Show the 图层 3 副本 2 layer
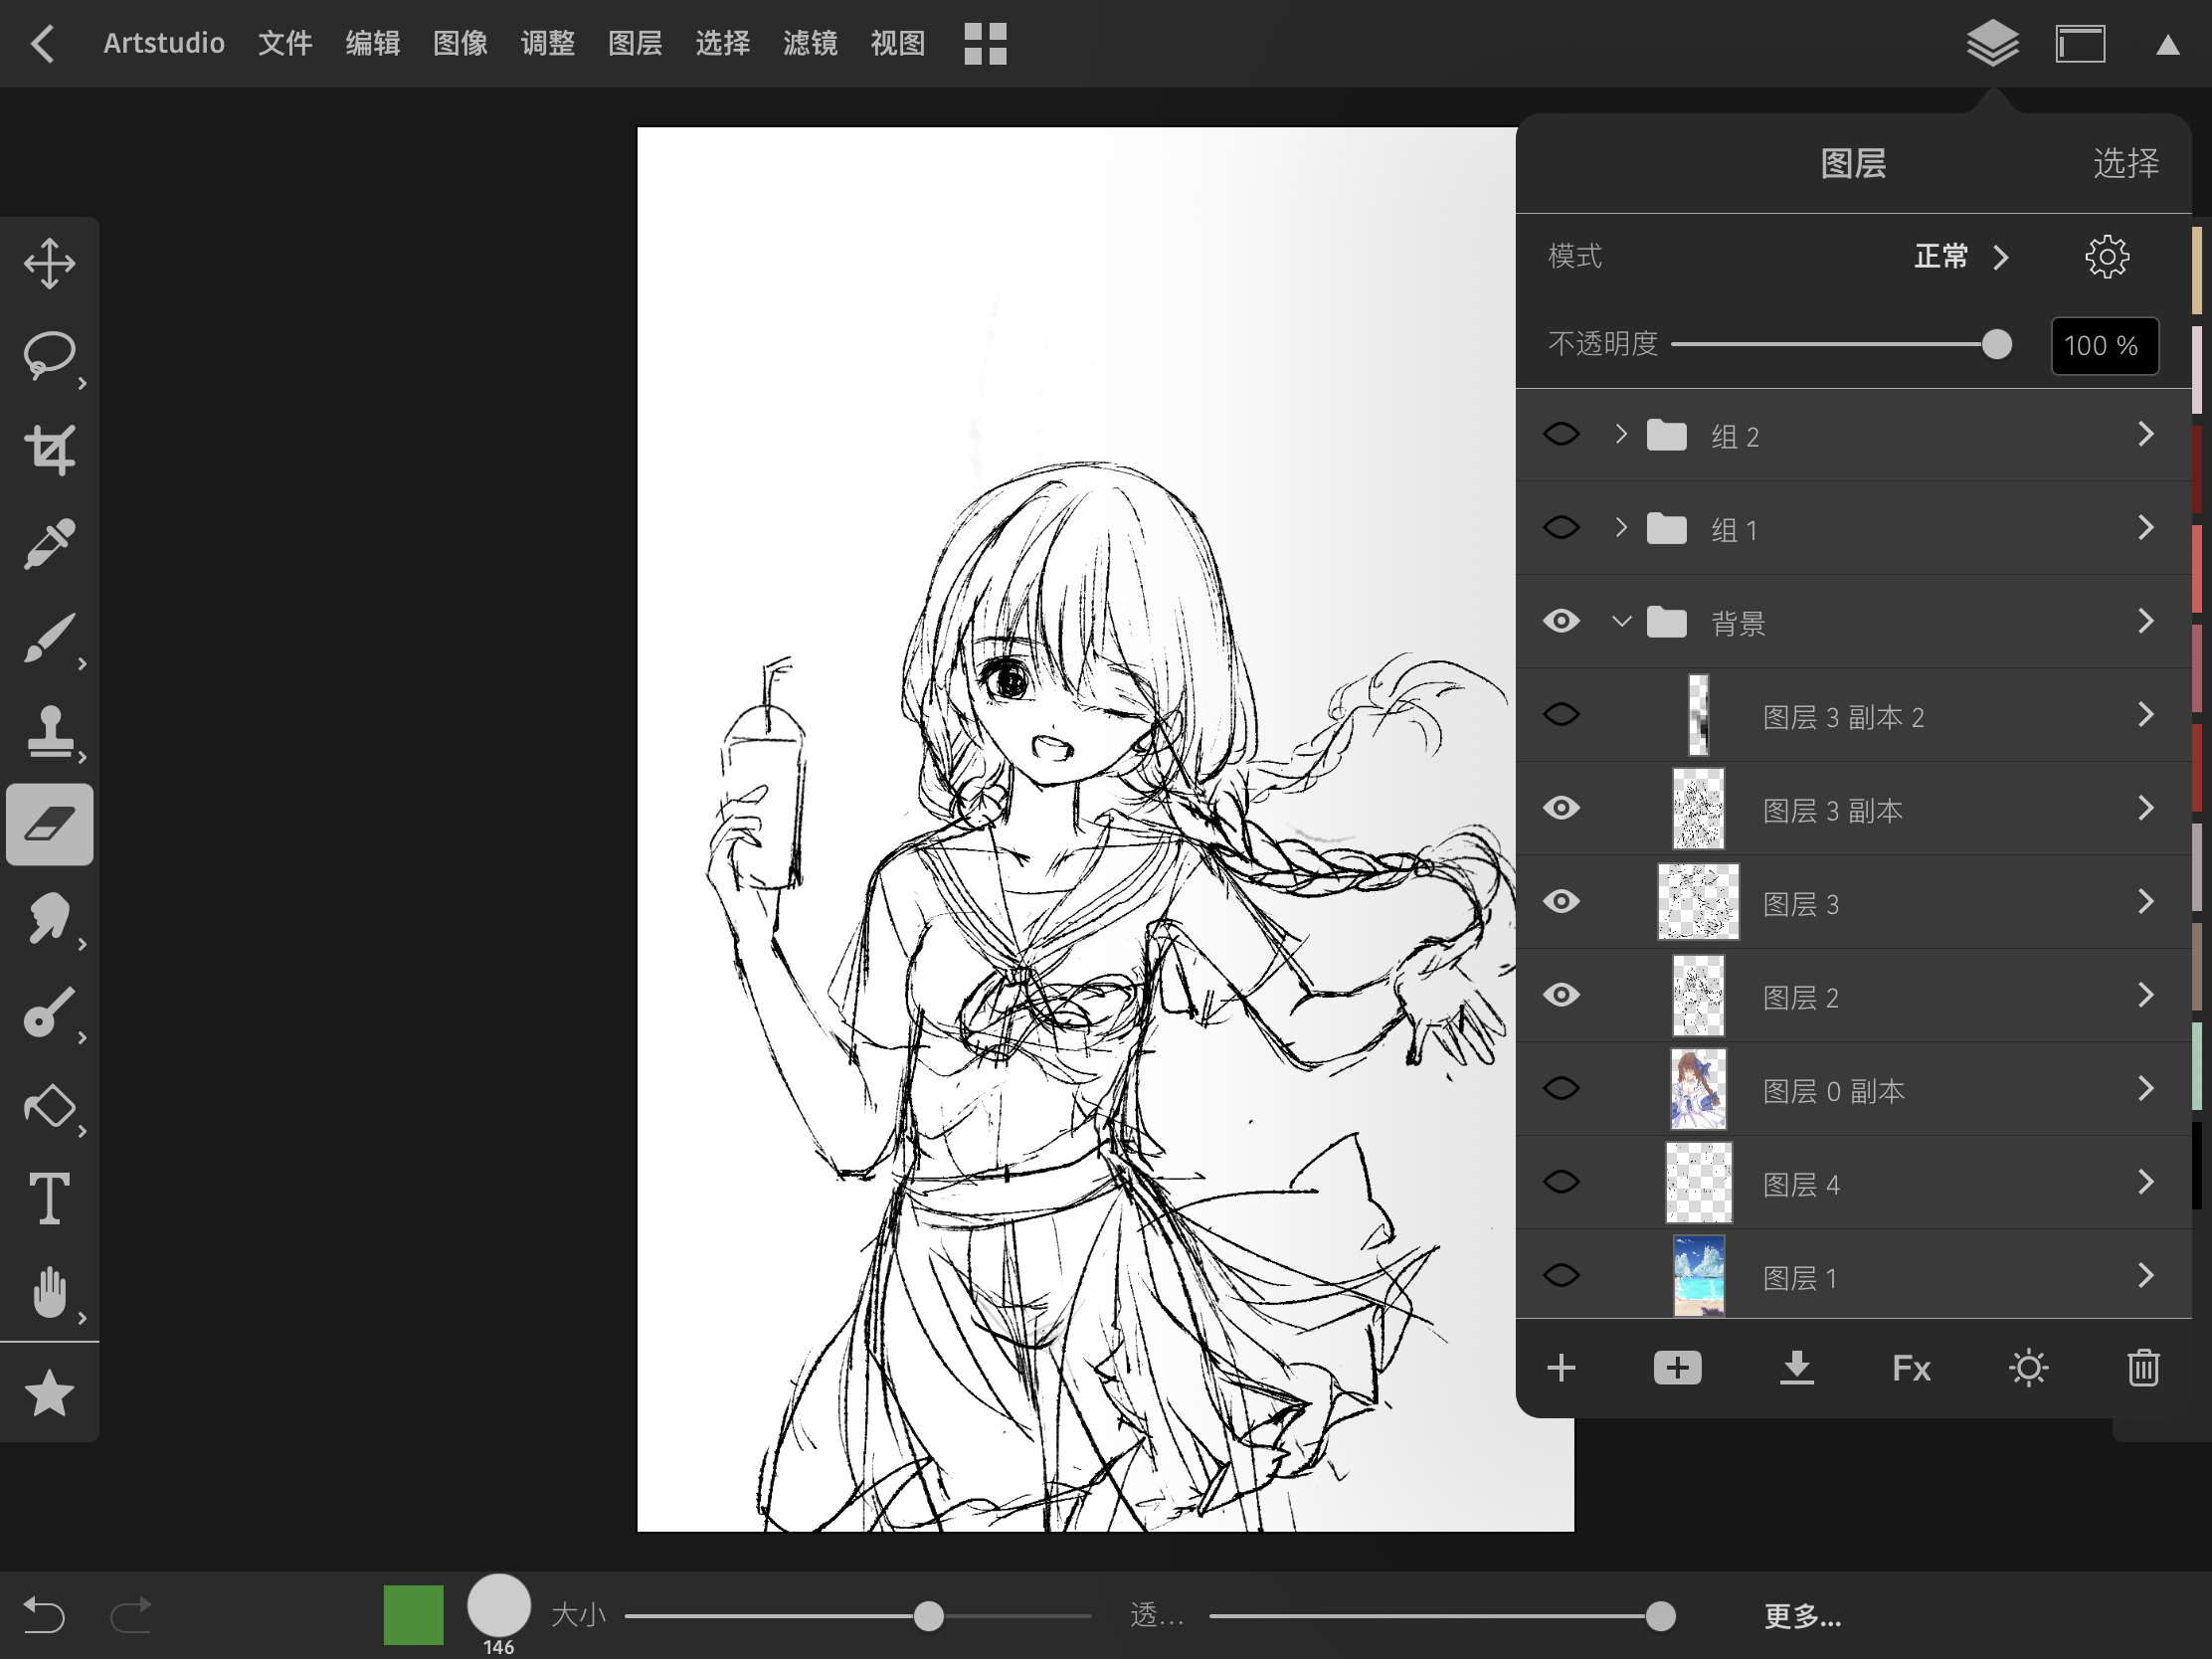The image size is (2212, 1659). pos(1561,715)
